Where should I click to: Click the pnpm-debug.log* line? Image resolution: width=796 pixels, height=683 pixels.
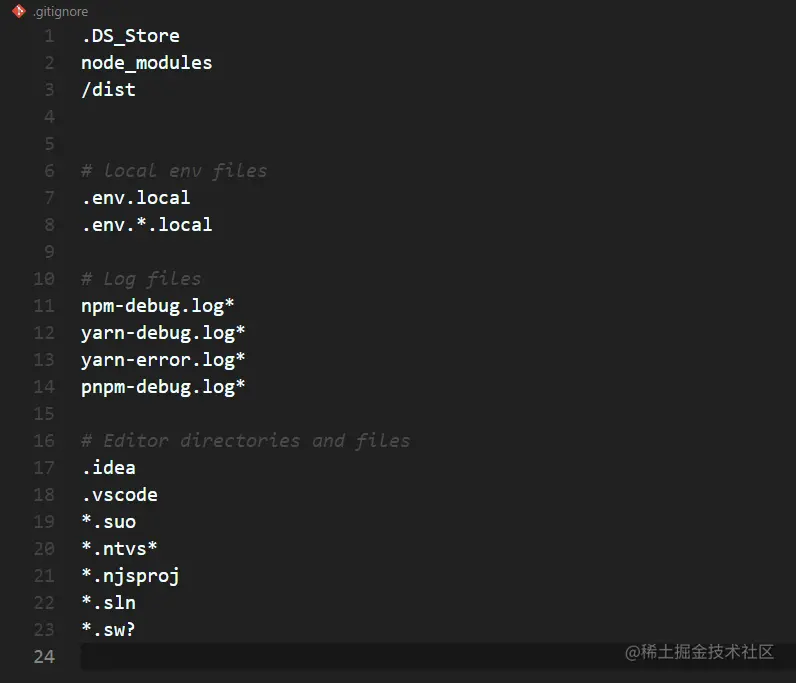point(163,387)
